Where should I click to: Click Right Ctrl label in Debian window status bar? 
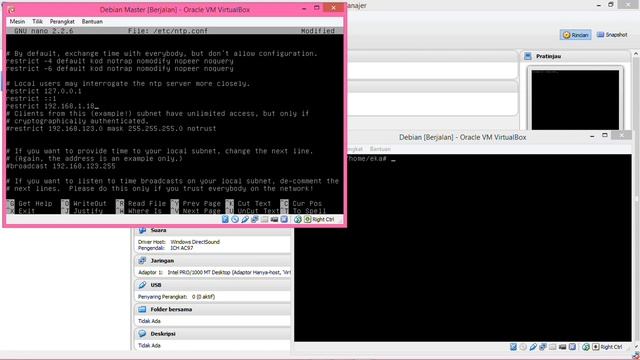pyautogui.click(x=611, y=347)
